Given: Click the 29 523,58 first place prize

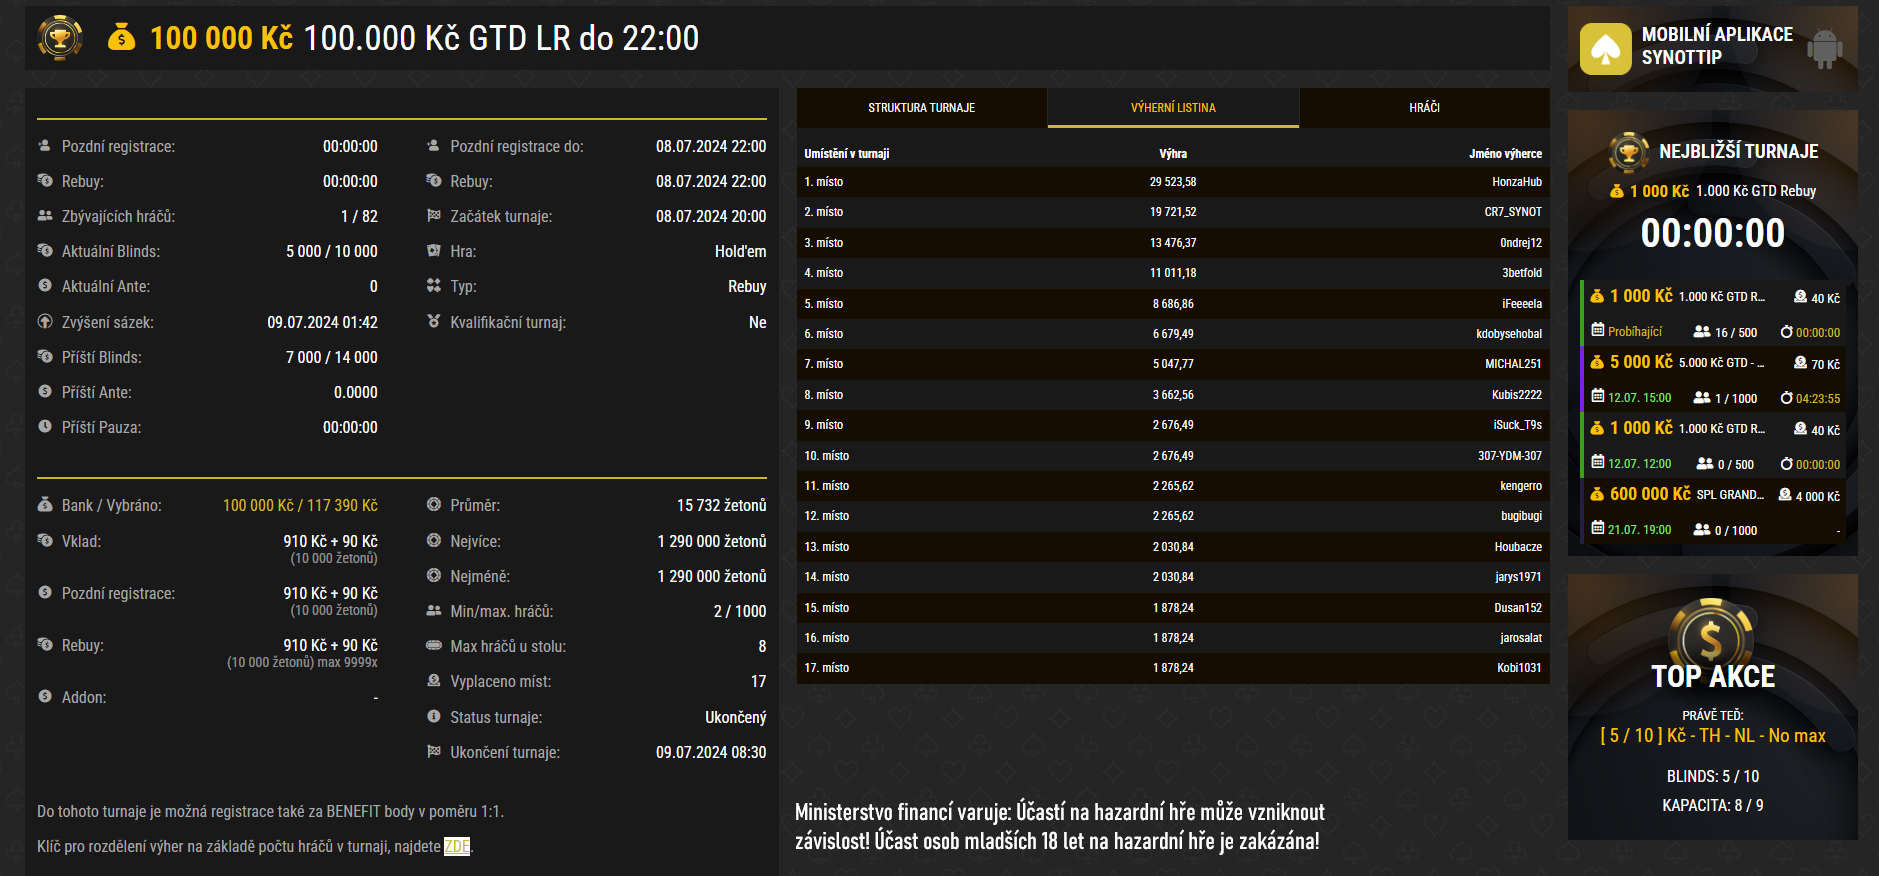Looking at the screenshot, I should click(x=1173, y=182).
